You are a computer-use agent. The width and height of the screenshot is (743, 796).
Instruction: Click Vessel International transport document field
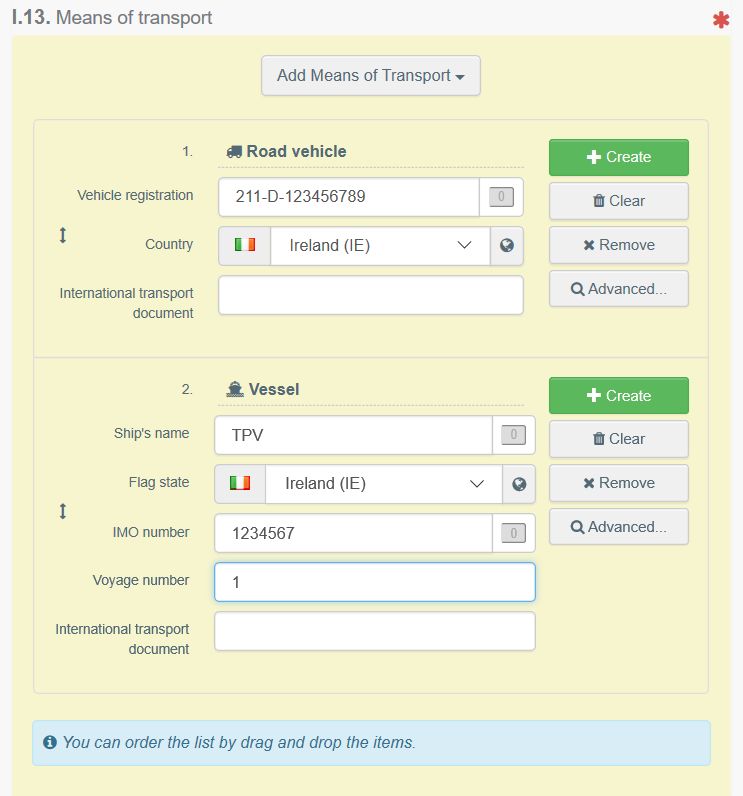click(375, 631)
